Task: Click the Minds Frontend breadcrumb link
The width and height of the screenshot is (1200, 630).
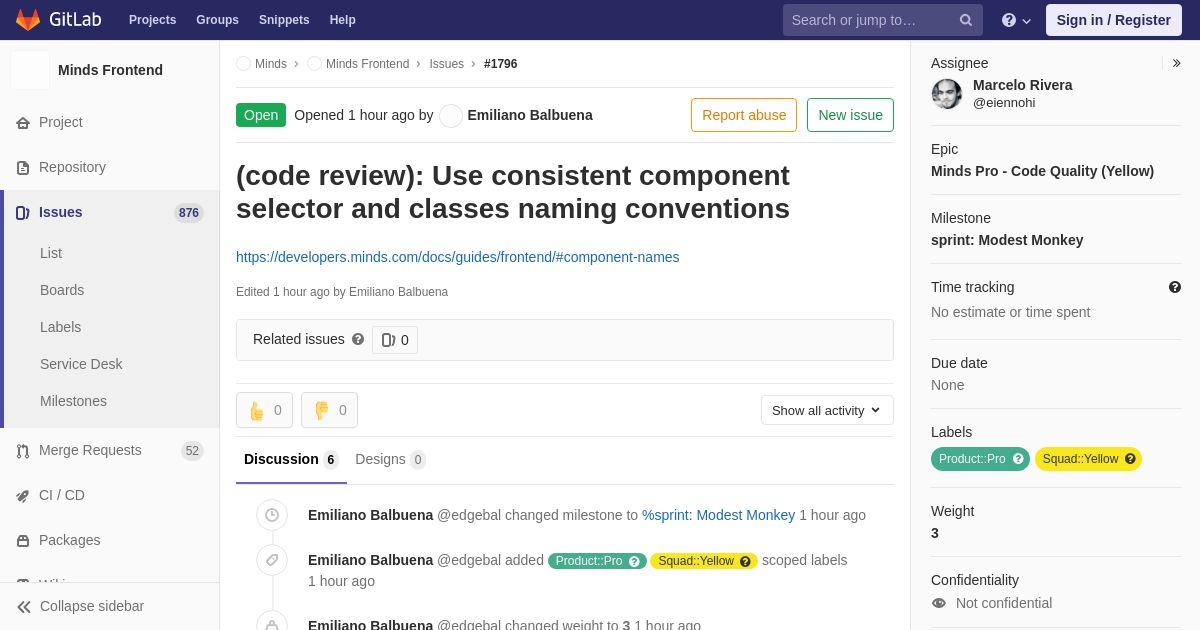Action: [367, 64]
